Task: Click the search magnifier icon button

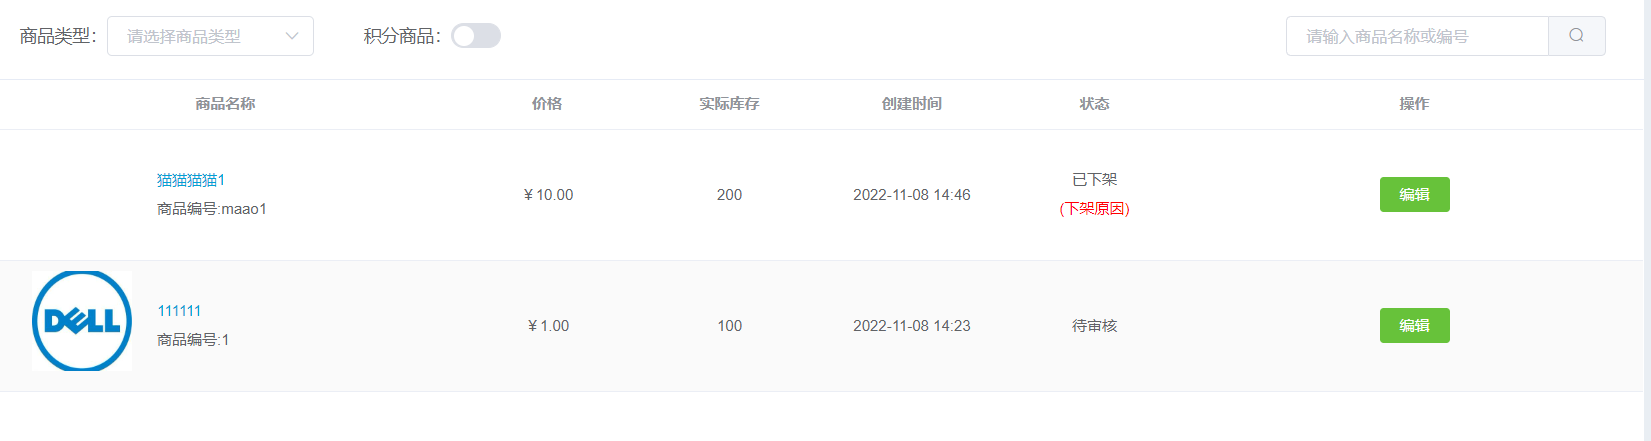Action: (1576, 36)
